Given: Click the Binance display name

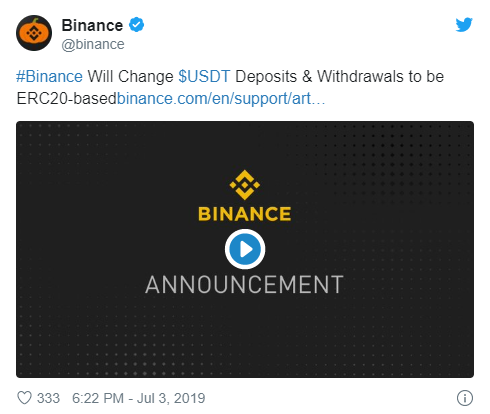Looking at the screenshot, I should (x=92, y=25).
